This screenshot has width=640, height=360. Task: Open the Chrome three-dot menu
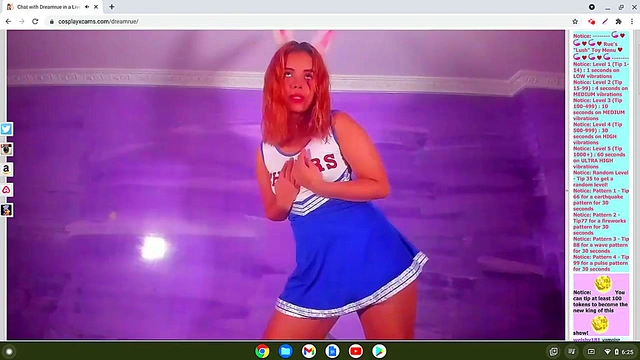(632, 21)
